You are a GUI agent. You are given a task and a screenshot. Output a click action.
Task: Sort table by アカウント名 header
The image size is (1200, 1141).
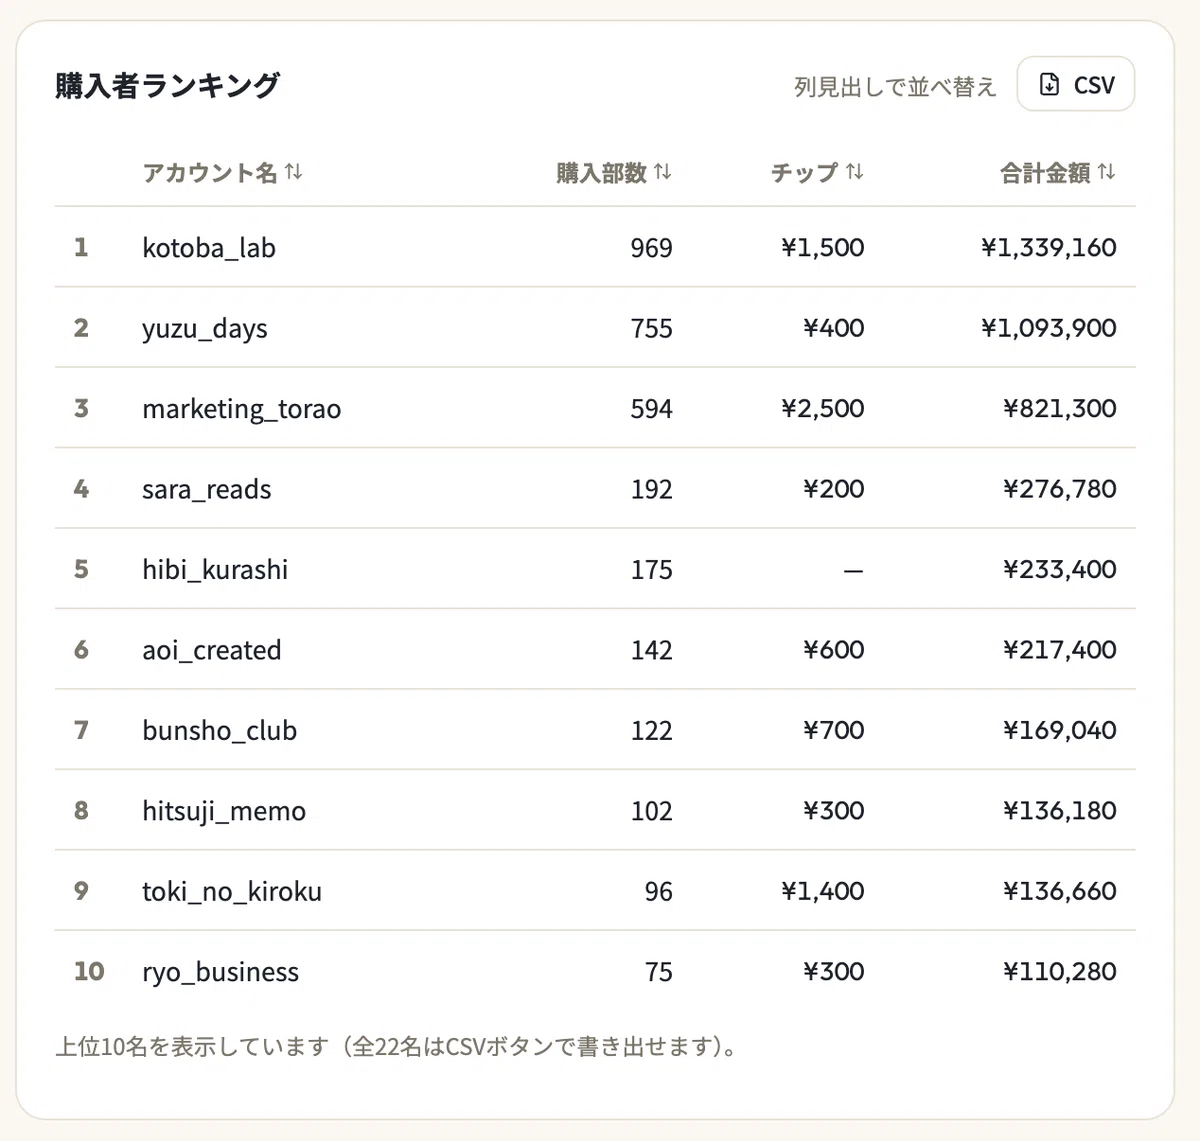click(222, 172)
